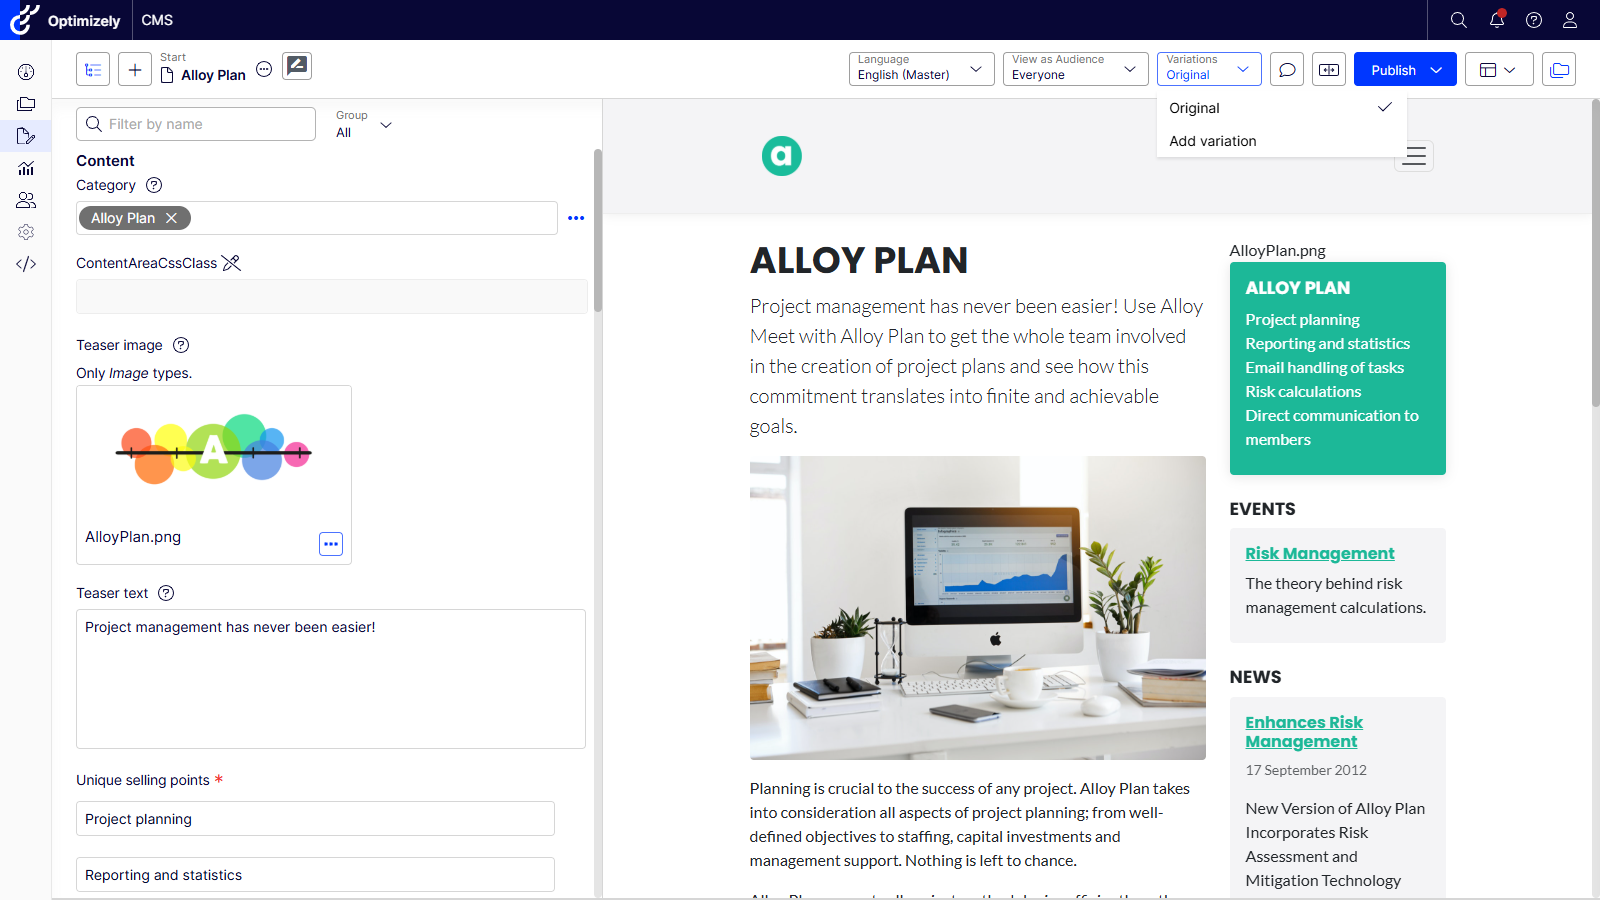The width and height of the screenshot is (1600, 900).
Task: Open the assets pane folder icon
Action: 1559,70
